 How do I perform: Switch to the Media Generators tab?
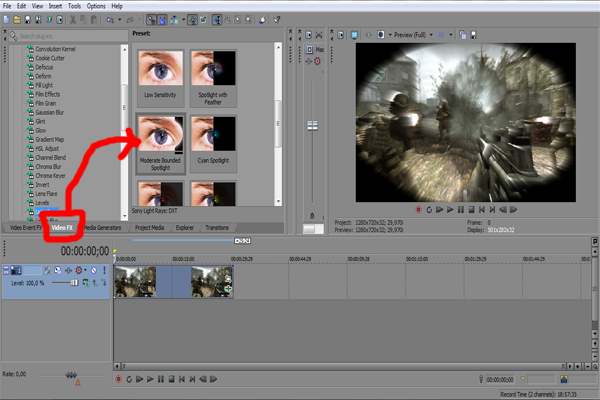[102, 228]
